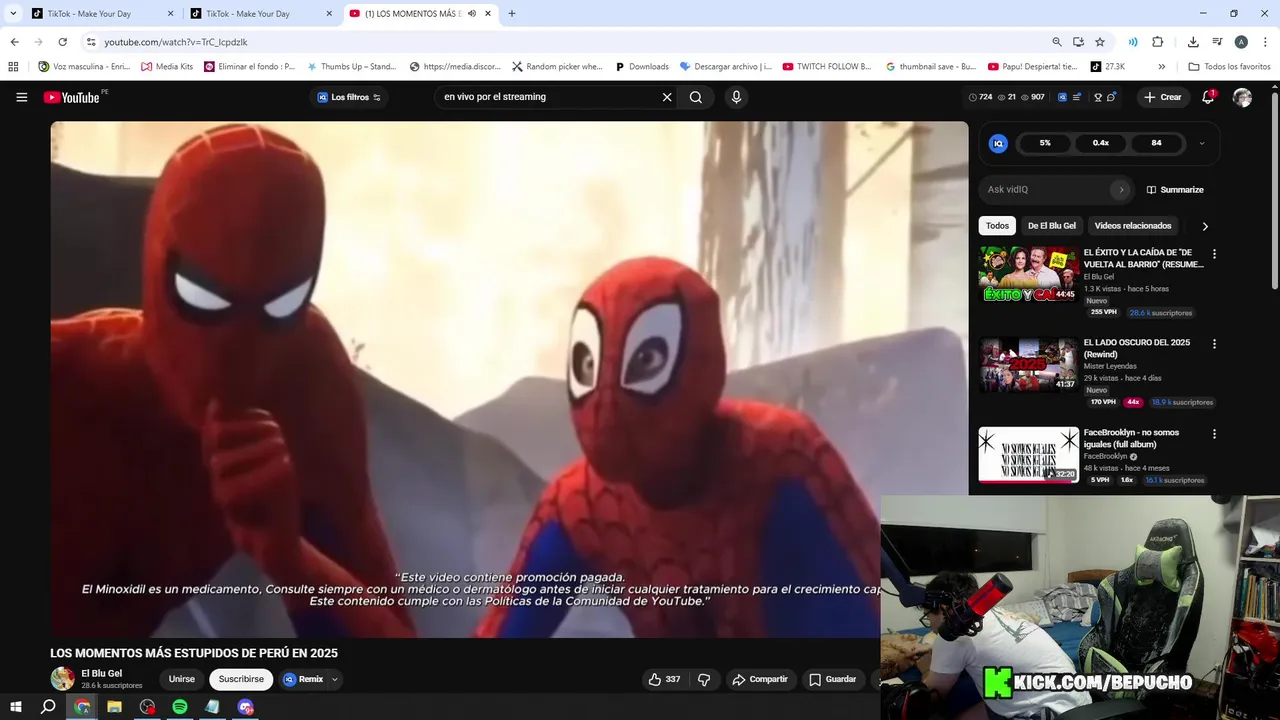
Task: Open the vidIQ trophy icon in header
Action: click(1098, 97)
